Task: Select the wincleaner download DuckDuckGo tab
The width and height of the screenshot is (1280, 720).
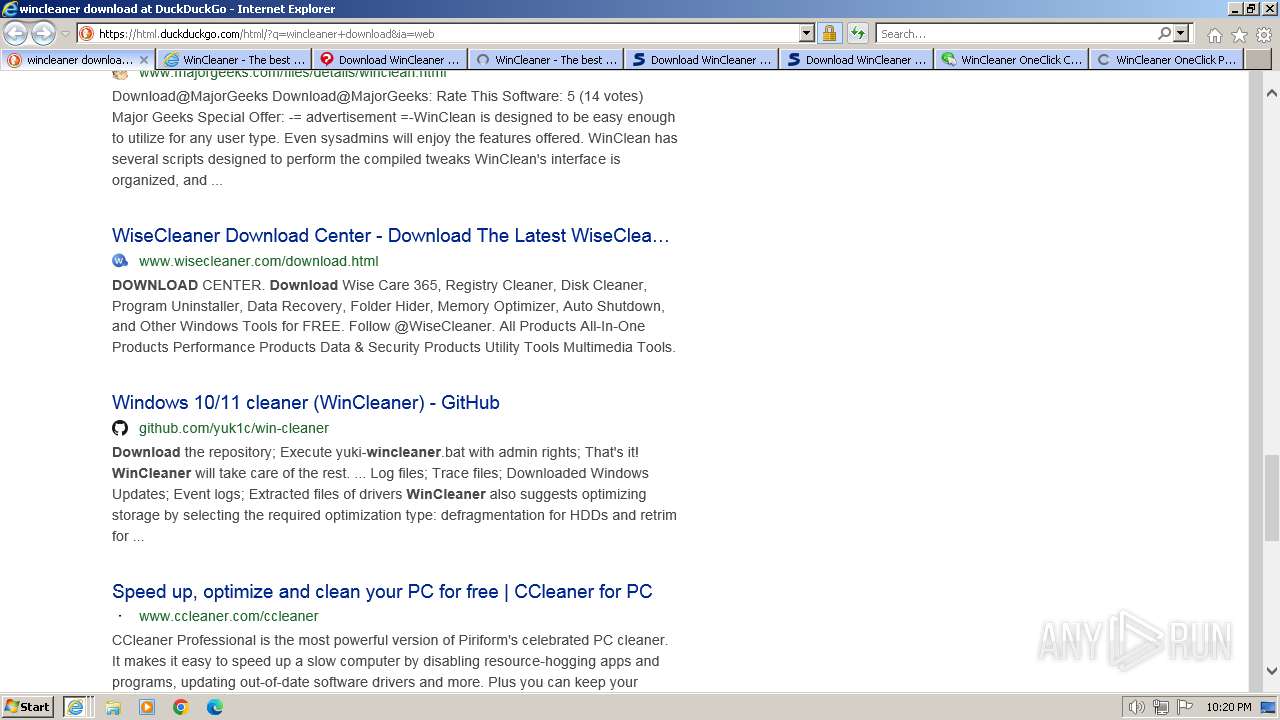Action: coord(78,60)
